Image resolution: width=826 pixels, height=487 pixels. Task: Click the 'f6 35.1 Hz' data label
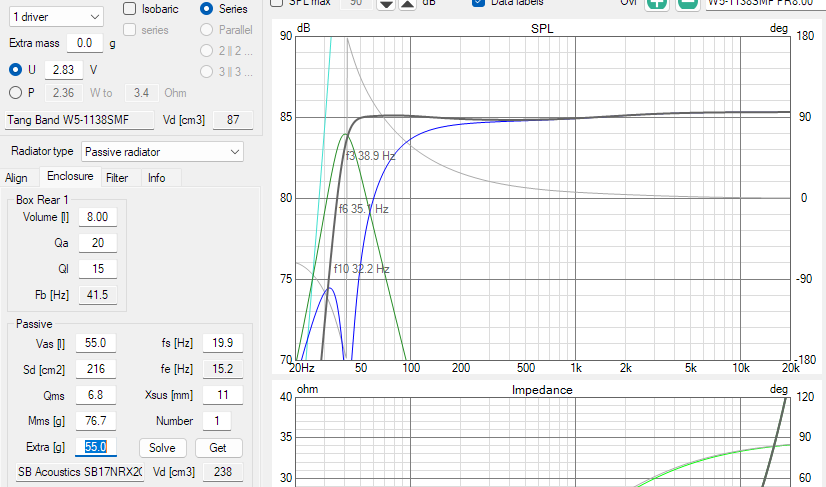(x=363, y=209)
